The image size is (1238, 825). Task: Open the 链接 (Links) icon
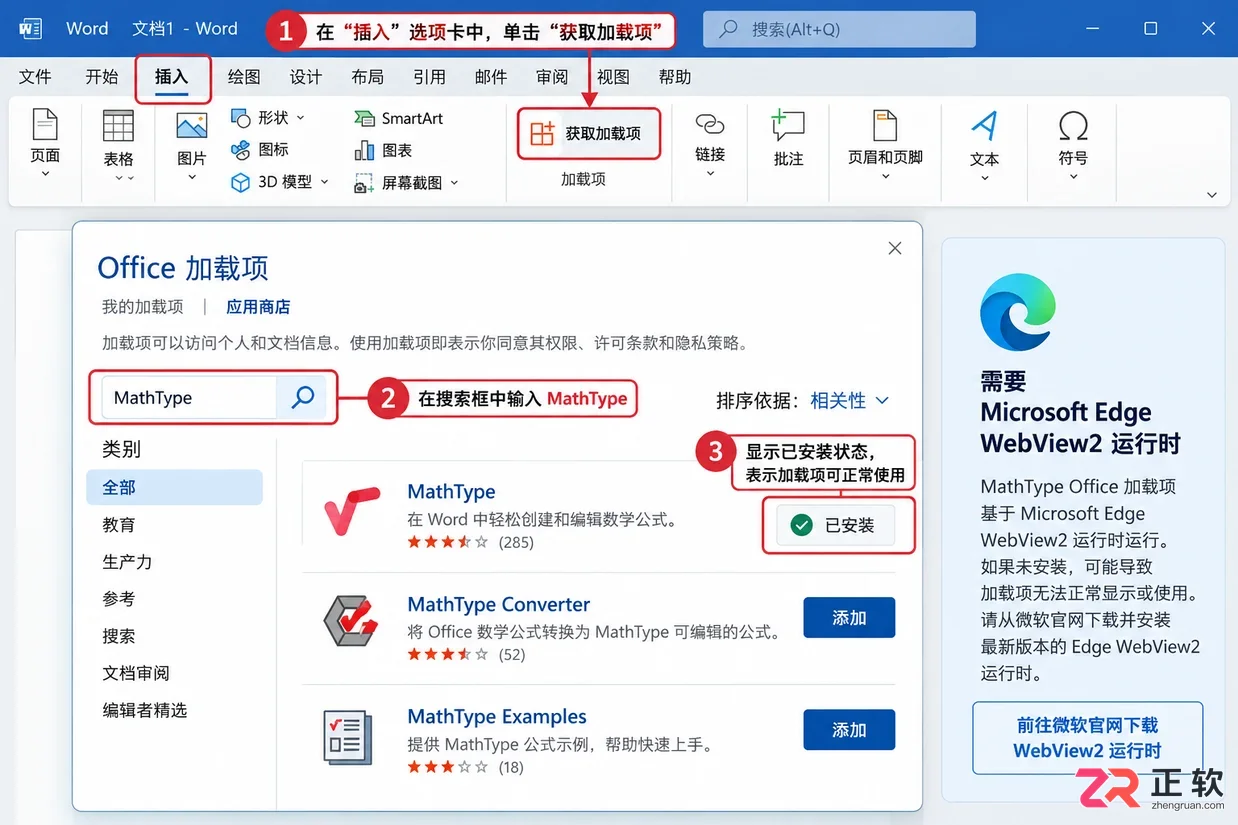[710, 123]
